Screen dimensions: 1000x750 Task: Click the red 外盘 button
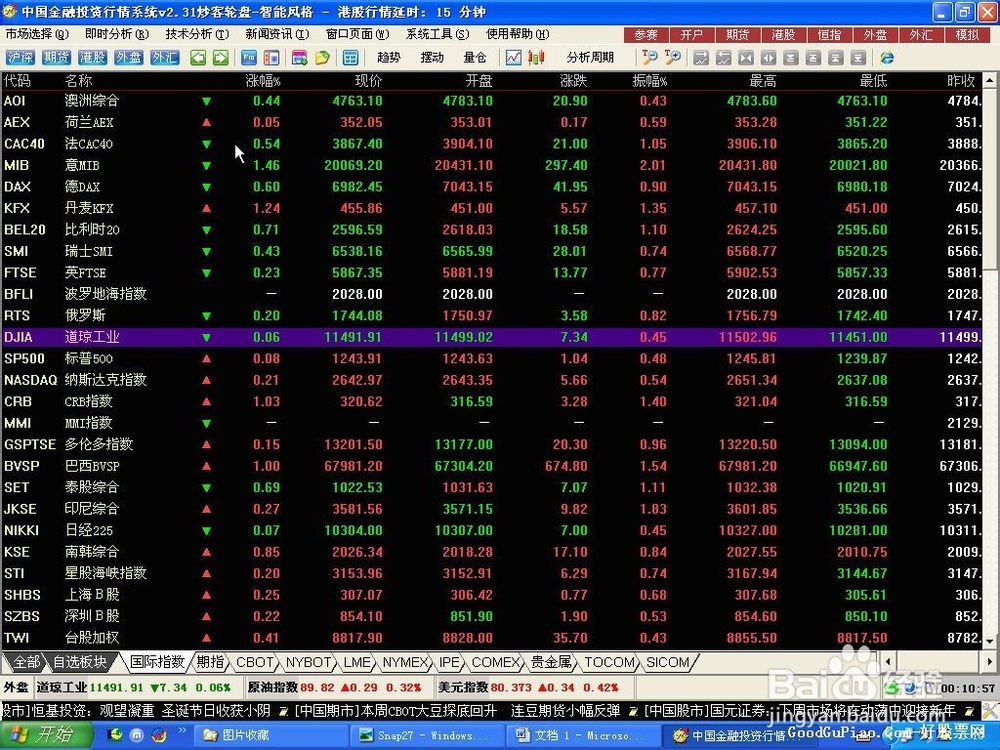(875, 34)
